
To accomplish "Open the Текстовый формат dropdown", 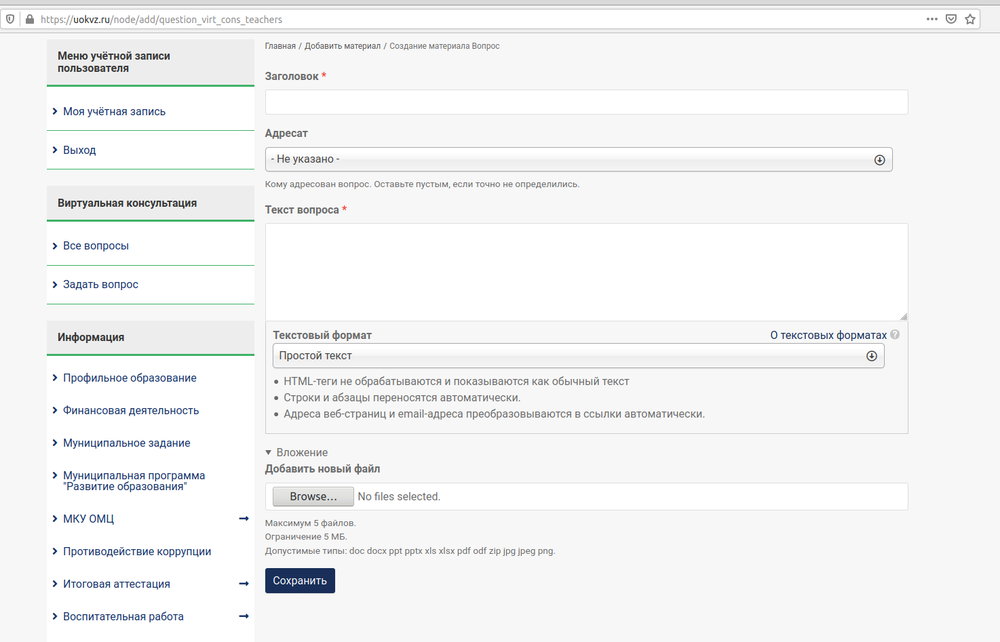I will [578, 356].
